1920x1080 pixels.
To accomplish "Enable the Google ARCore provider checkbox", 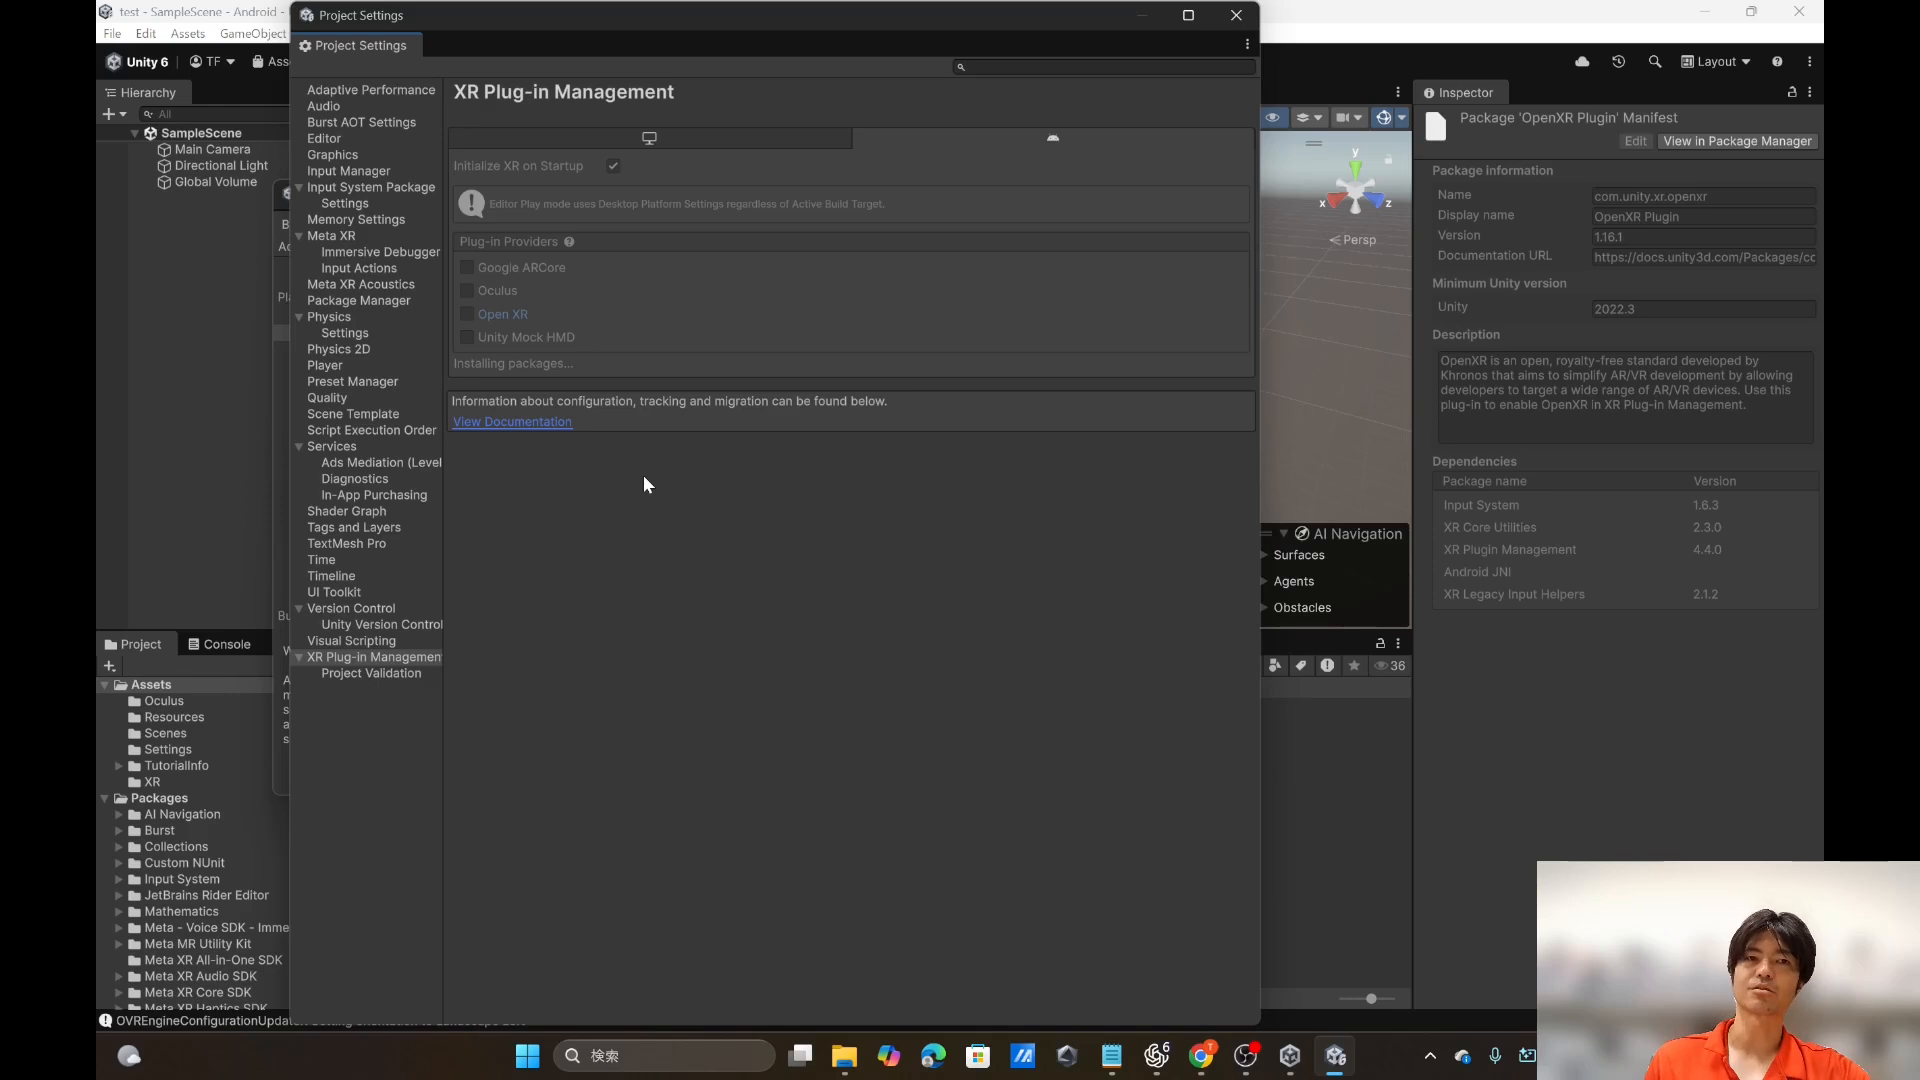I will tap(467, 267).
